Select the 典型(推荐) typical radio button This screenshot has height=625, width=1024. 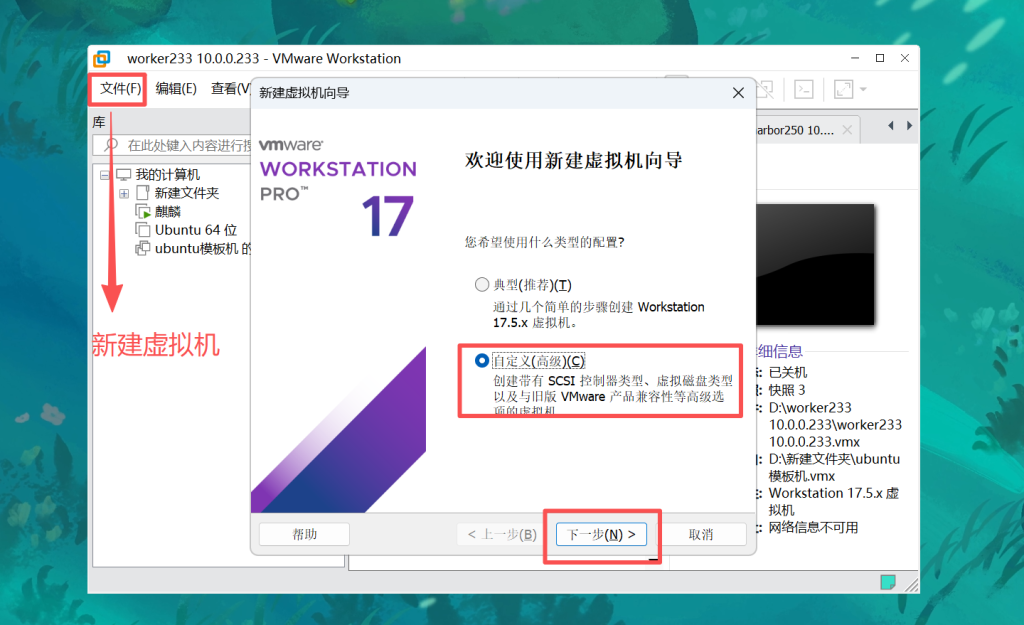pos(483,285)
